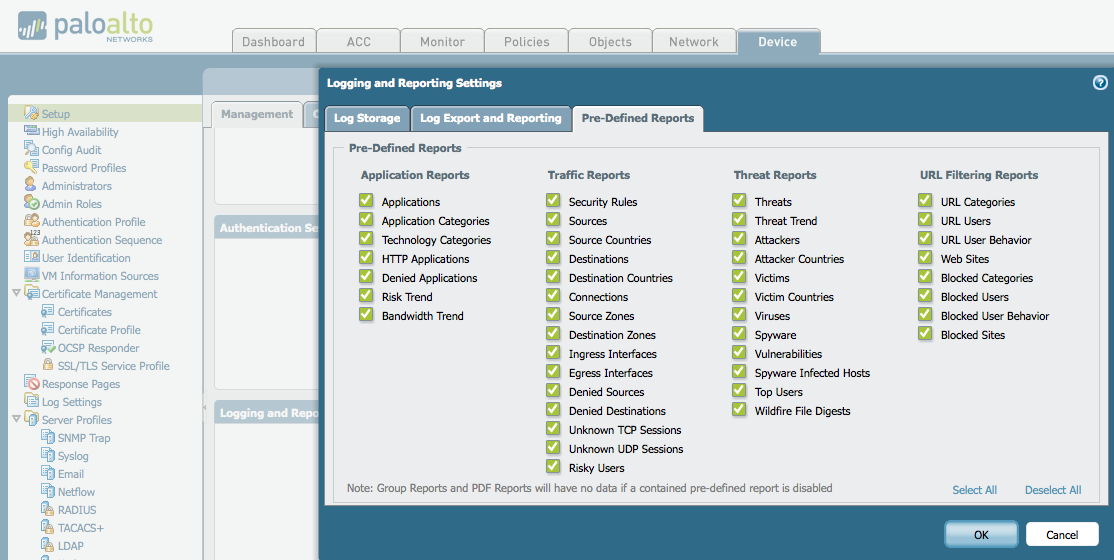Open the Network main tab
Image resolution: width=1114 pixels, height=560 pixels.
(694, 41)
